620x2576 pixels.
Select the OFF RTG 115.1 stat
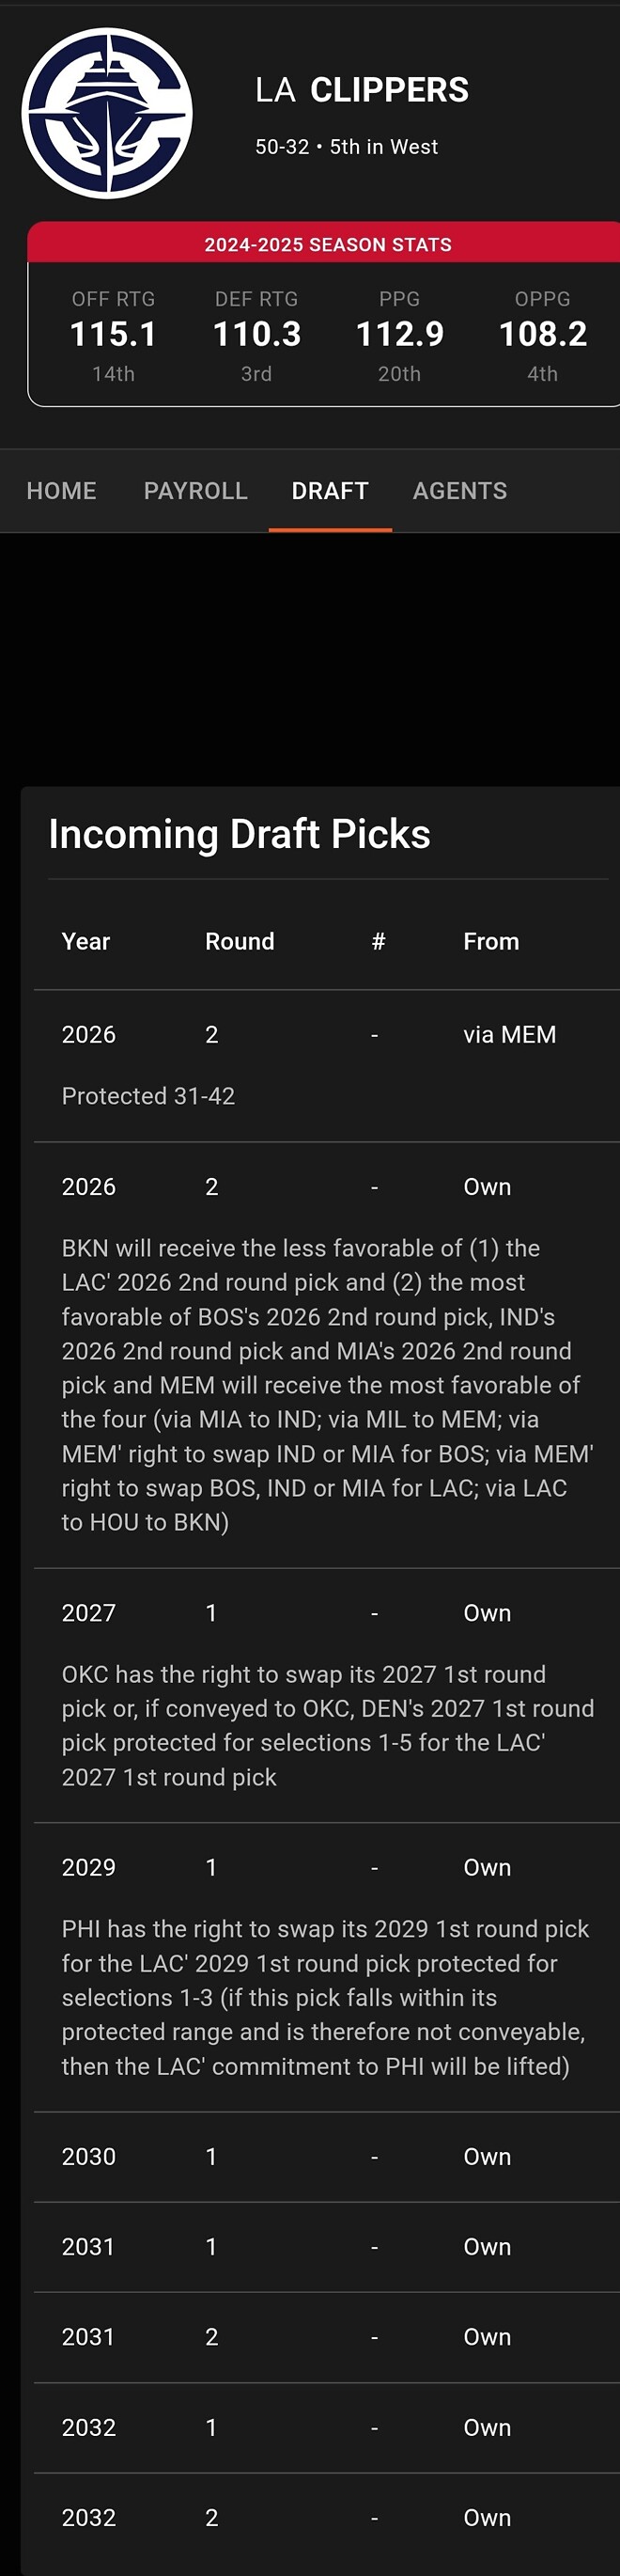(113, 334)
